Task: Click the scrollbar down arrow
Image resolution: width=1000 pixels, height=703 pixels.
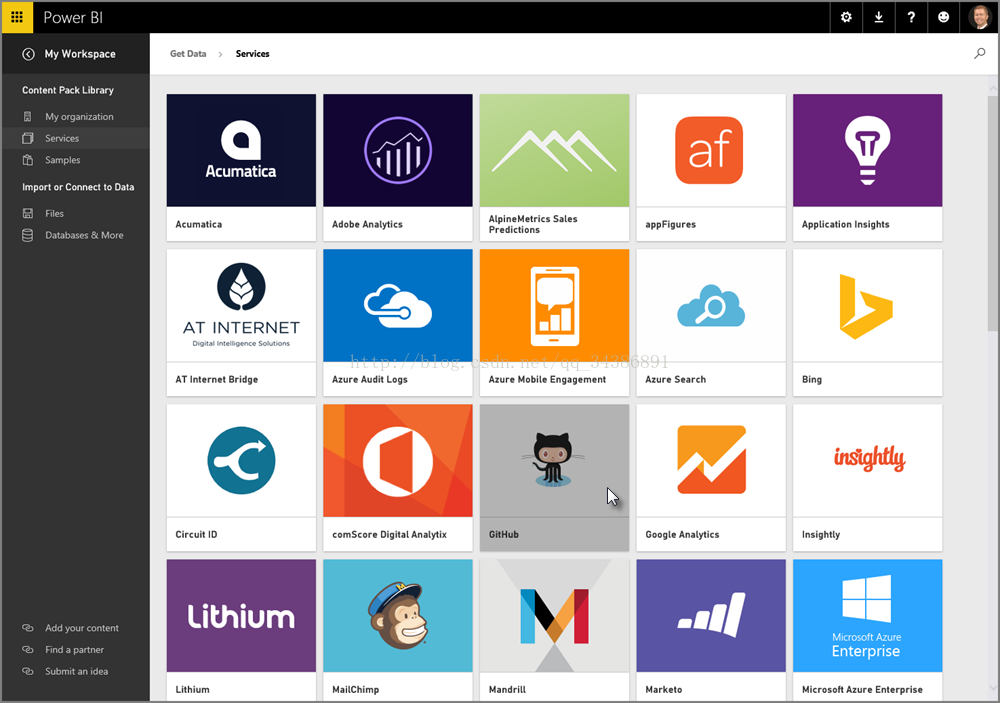Action: [x=993, y=688]
